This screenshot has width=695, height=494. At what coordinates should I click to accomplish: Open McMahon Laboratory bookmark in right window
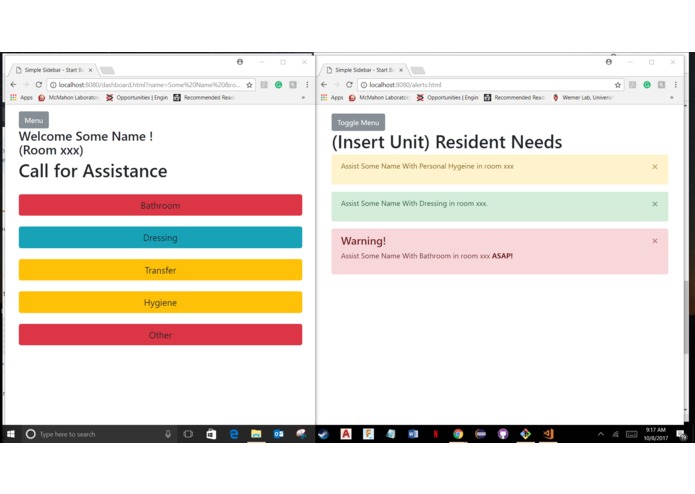[379, 97]
